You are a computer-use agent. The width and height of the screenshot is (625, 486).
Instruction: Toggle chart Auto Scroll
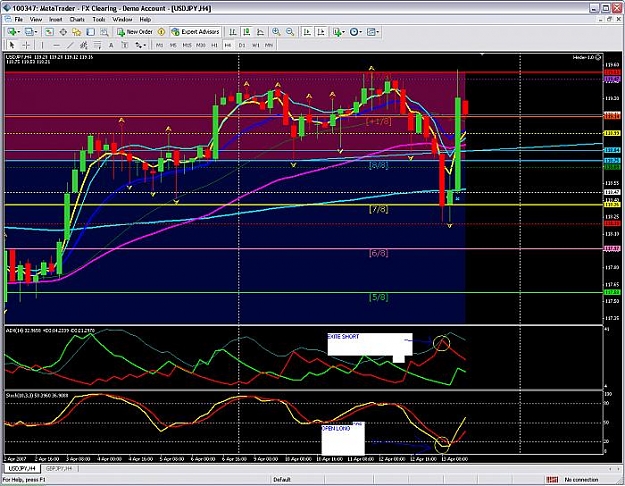point(307,32)
